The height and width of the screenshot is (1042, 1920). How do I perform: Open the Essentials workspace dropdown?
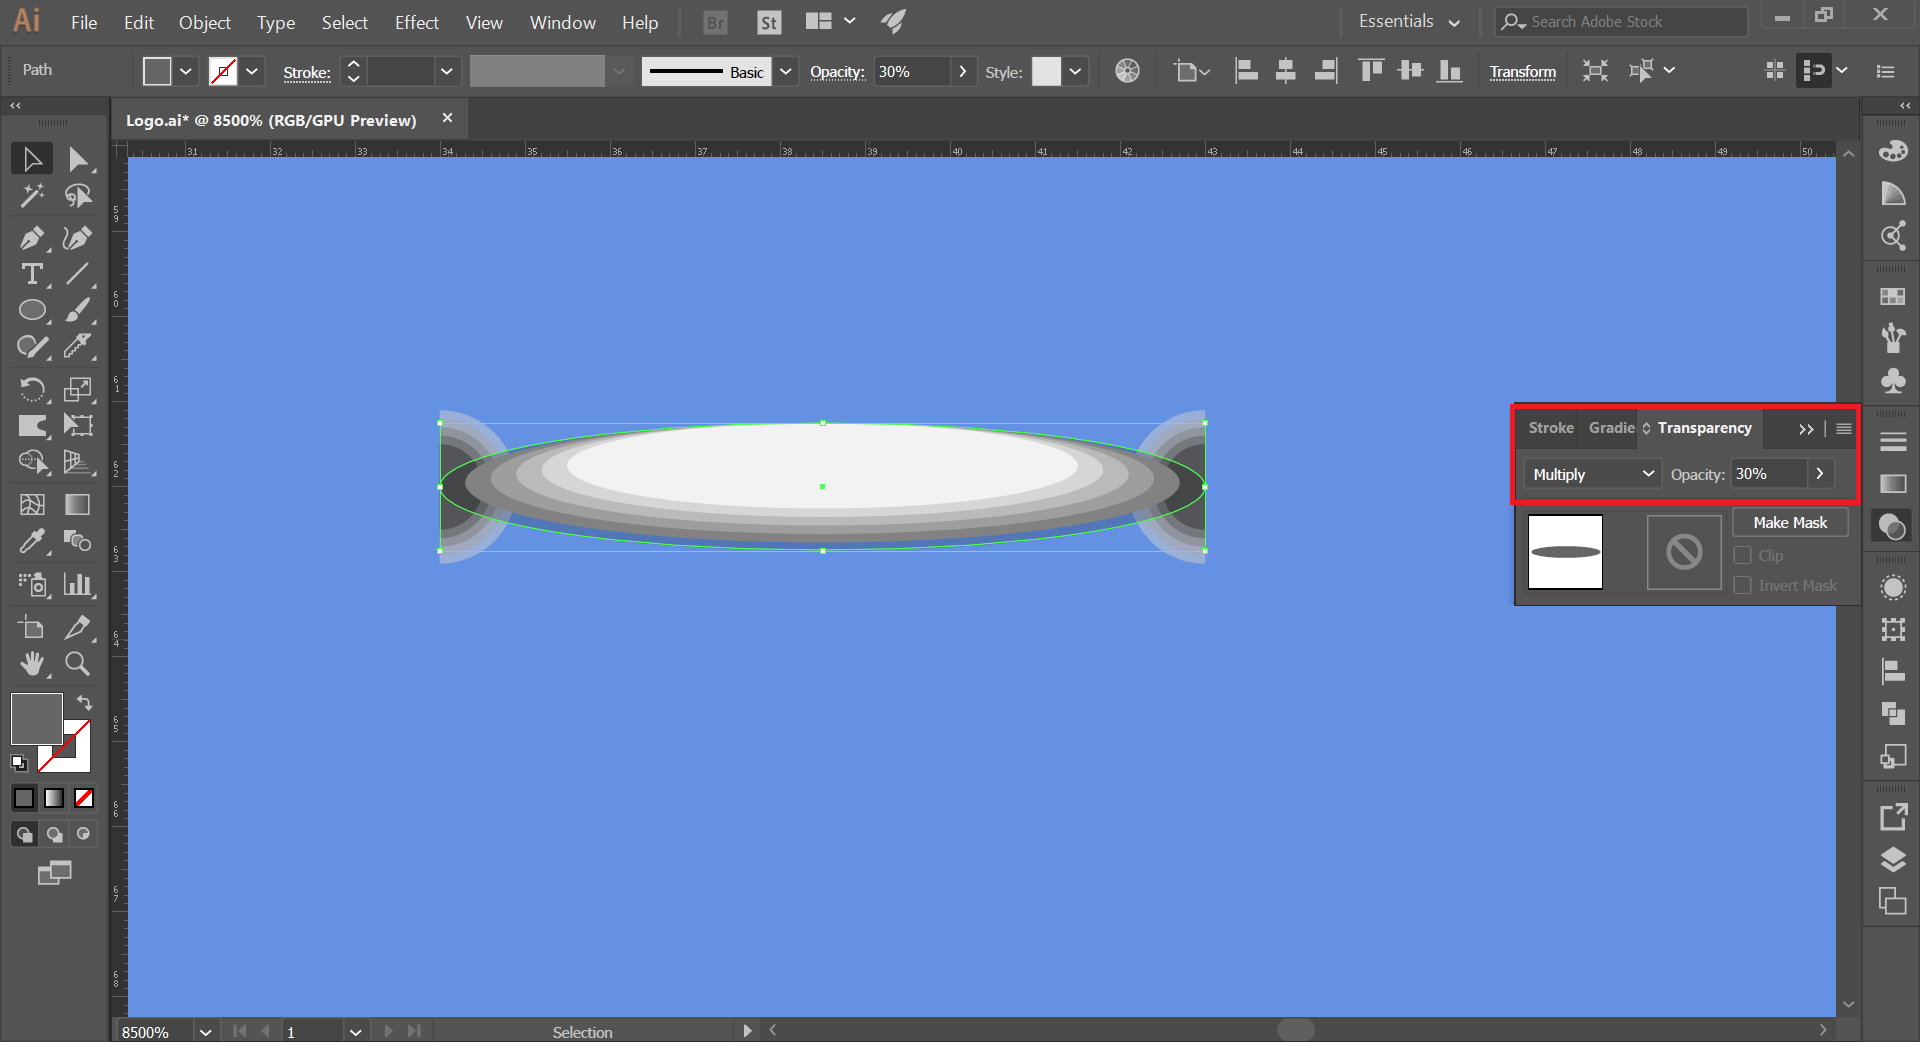[x=1409, y=21]
